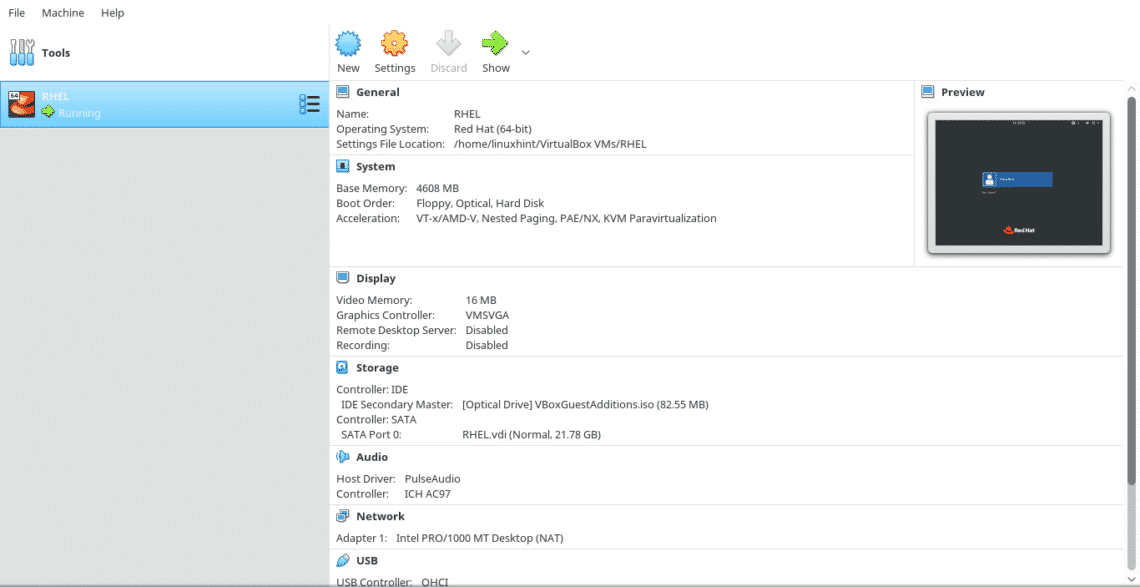
Task: Click the VMSVGA graphics controller value
Action: [x=487, y=315]
